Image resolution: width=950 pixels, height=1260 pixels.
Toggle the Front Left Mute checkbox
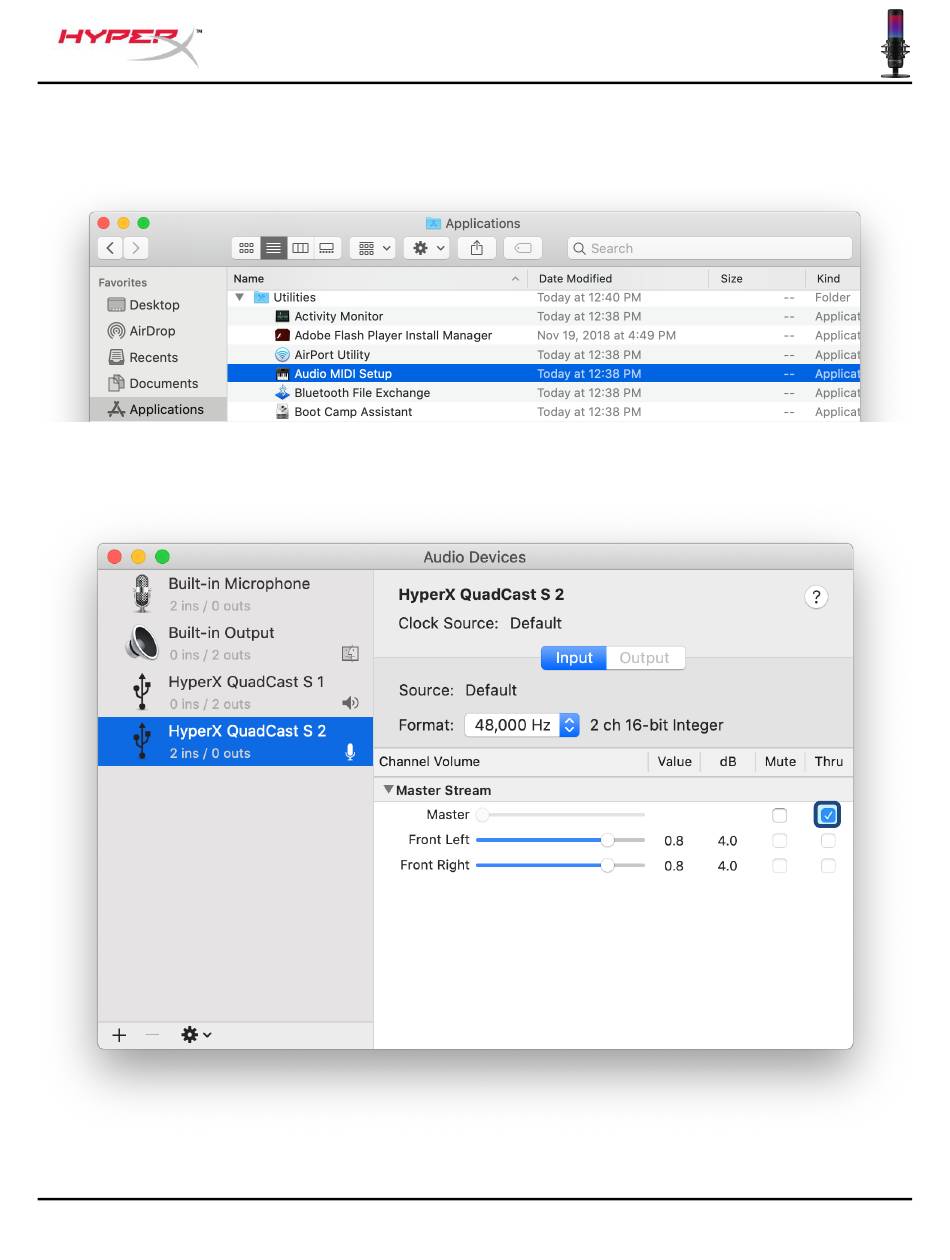(780, 840)
